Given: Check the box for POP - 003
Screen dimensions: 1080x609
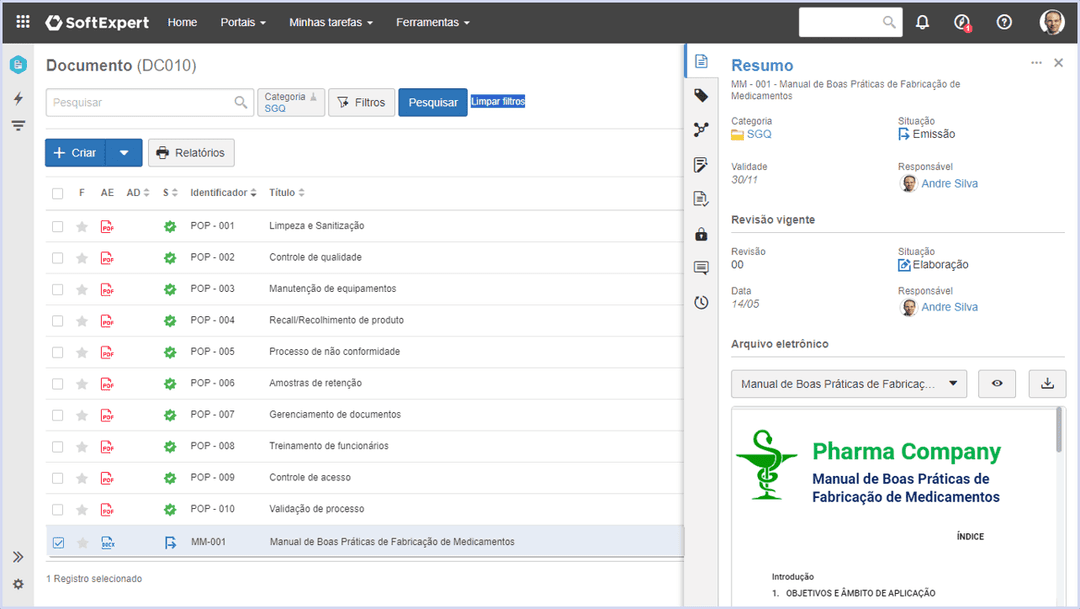Looking at the screenshot, I should point(57,289).
